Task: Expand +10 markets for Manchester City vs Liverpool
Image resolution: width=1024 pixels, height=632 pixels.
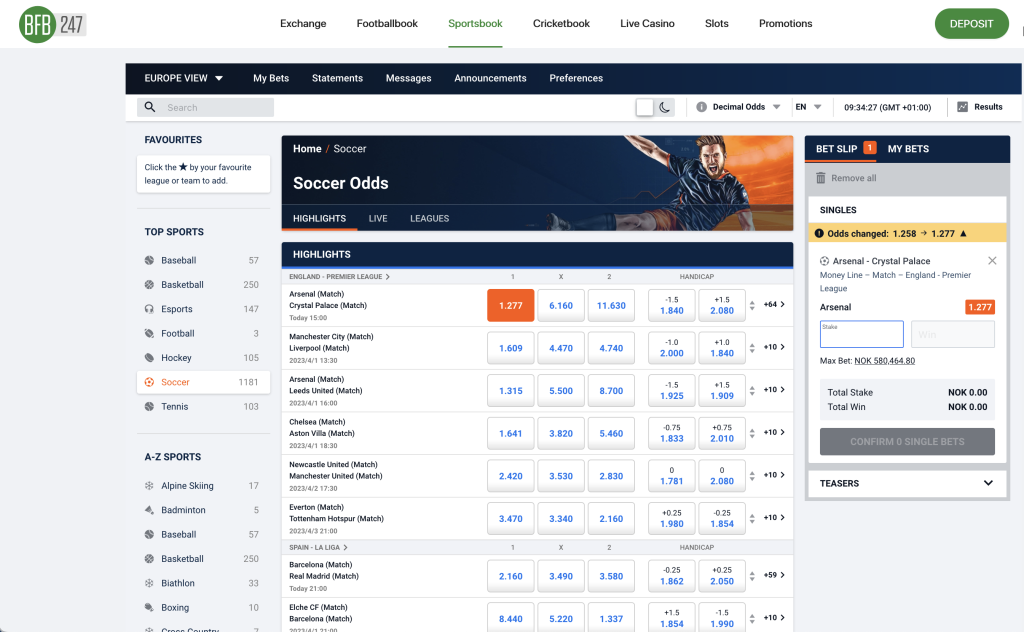Action: click(x=774, y=347)
